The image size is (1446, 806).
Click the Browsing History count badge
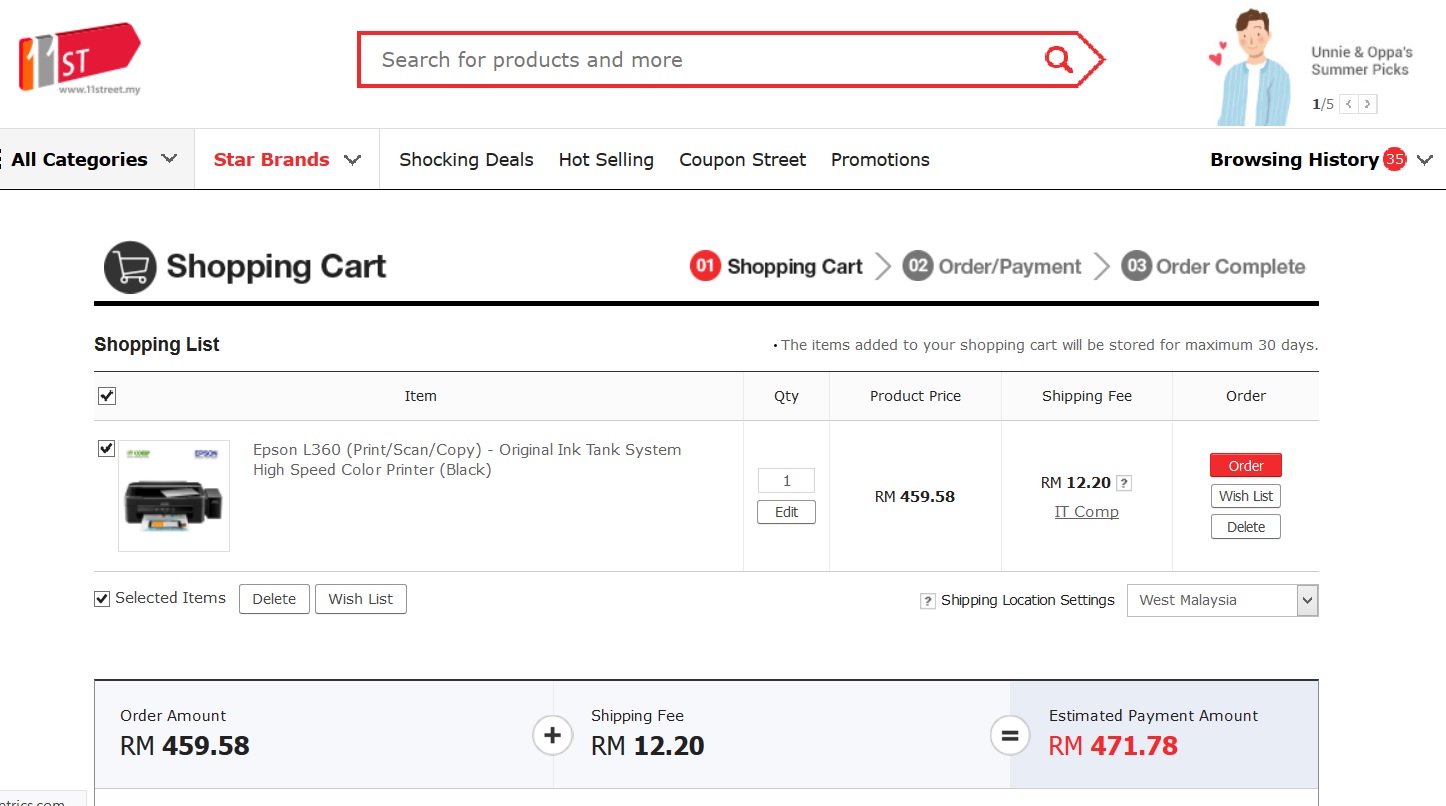pyautogui.click(x=1394, y=159)
